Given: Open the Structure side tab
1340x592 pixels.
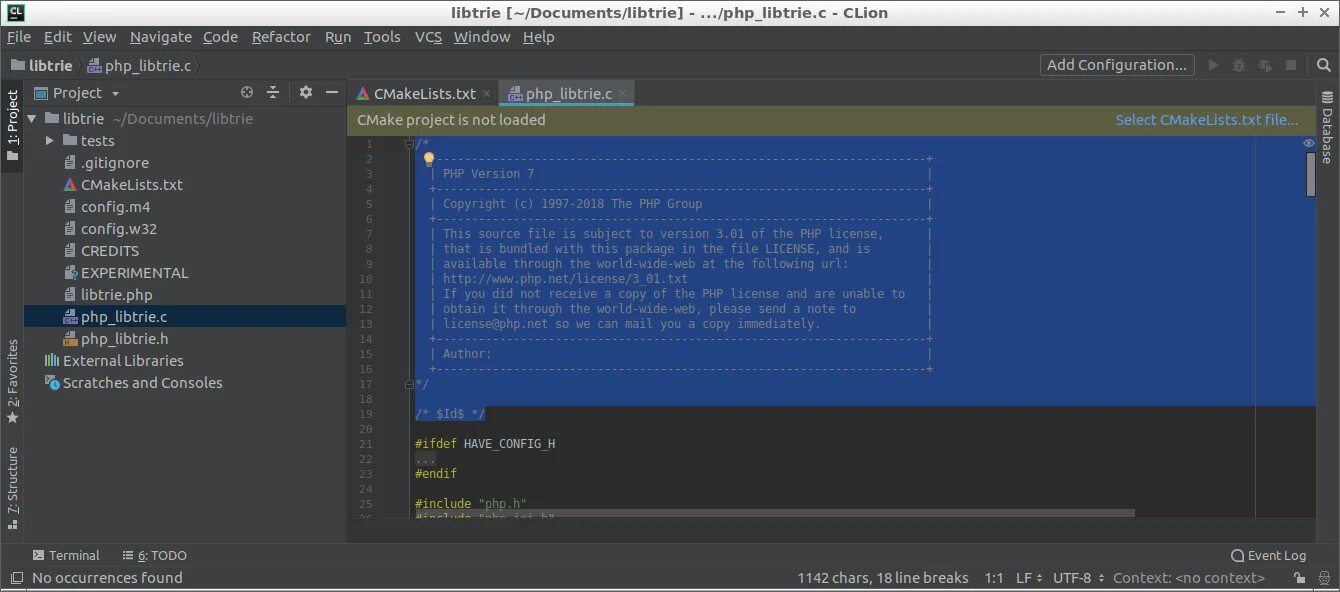Looking at the screenshot, I should coord(12,487).
